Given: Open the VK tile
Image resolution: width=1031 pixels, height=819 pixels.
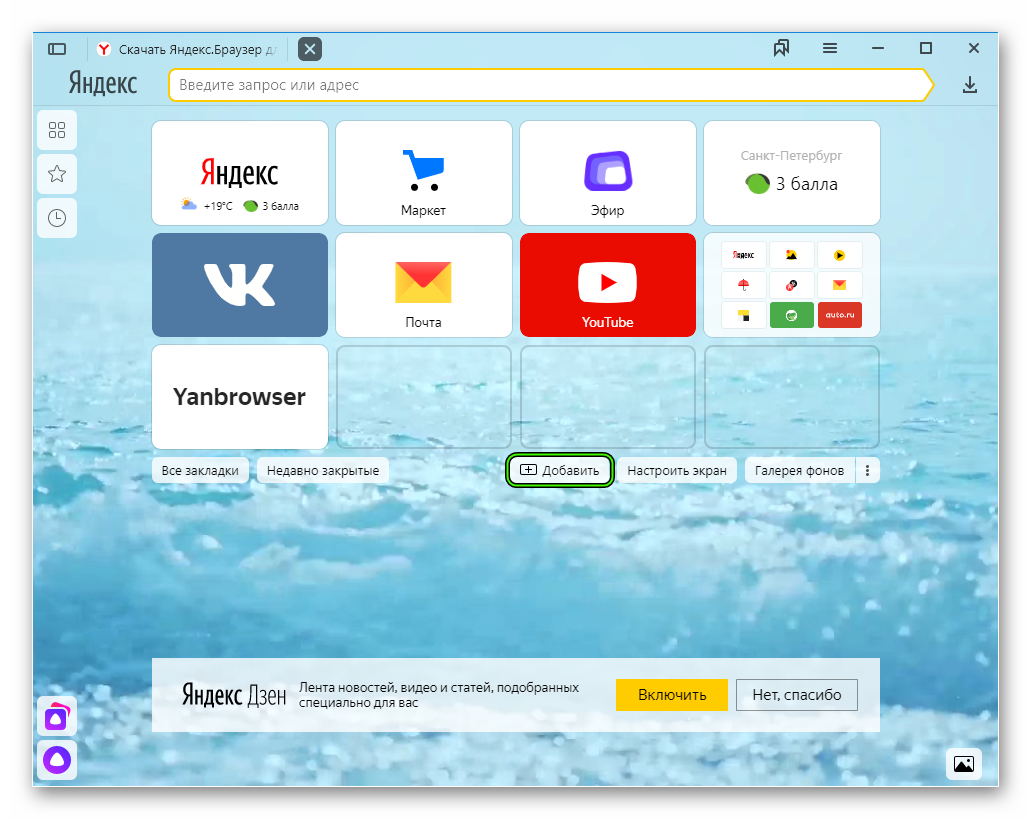Looking at the screenshot, I should pyautogui.click(x=239, y=285).
